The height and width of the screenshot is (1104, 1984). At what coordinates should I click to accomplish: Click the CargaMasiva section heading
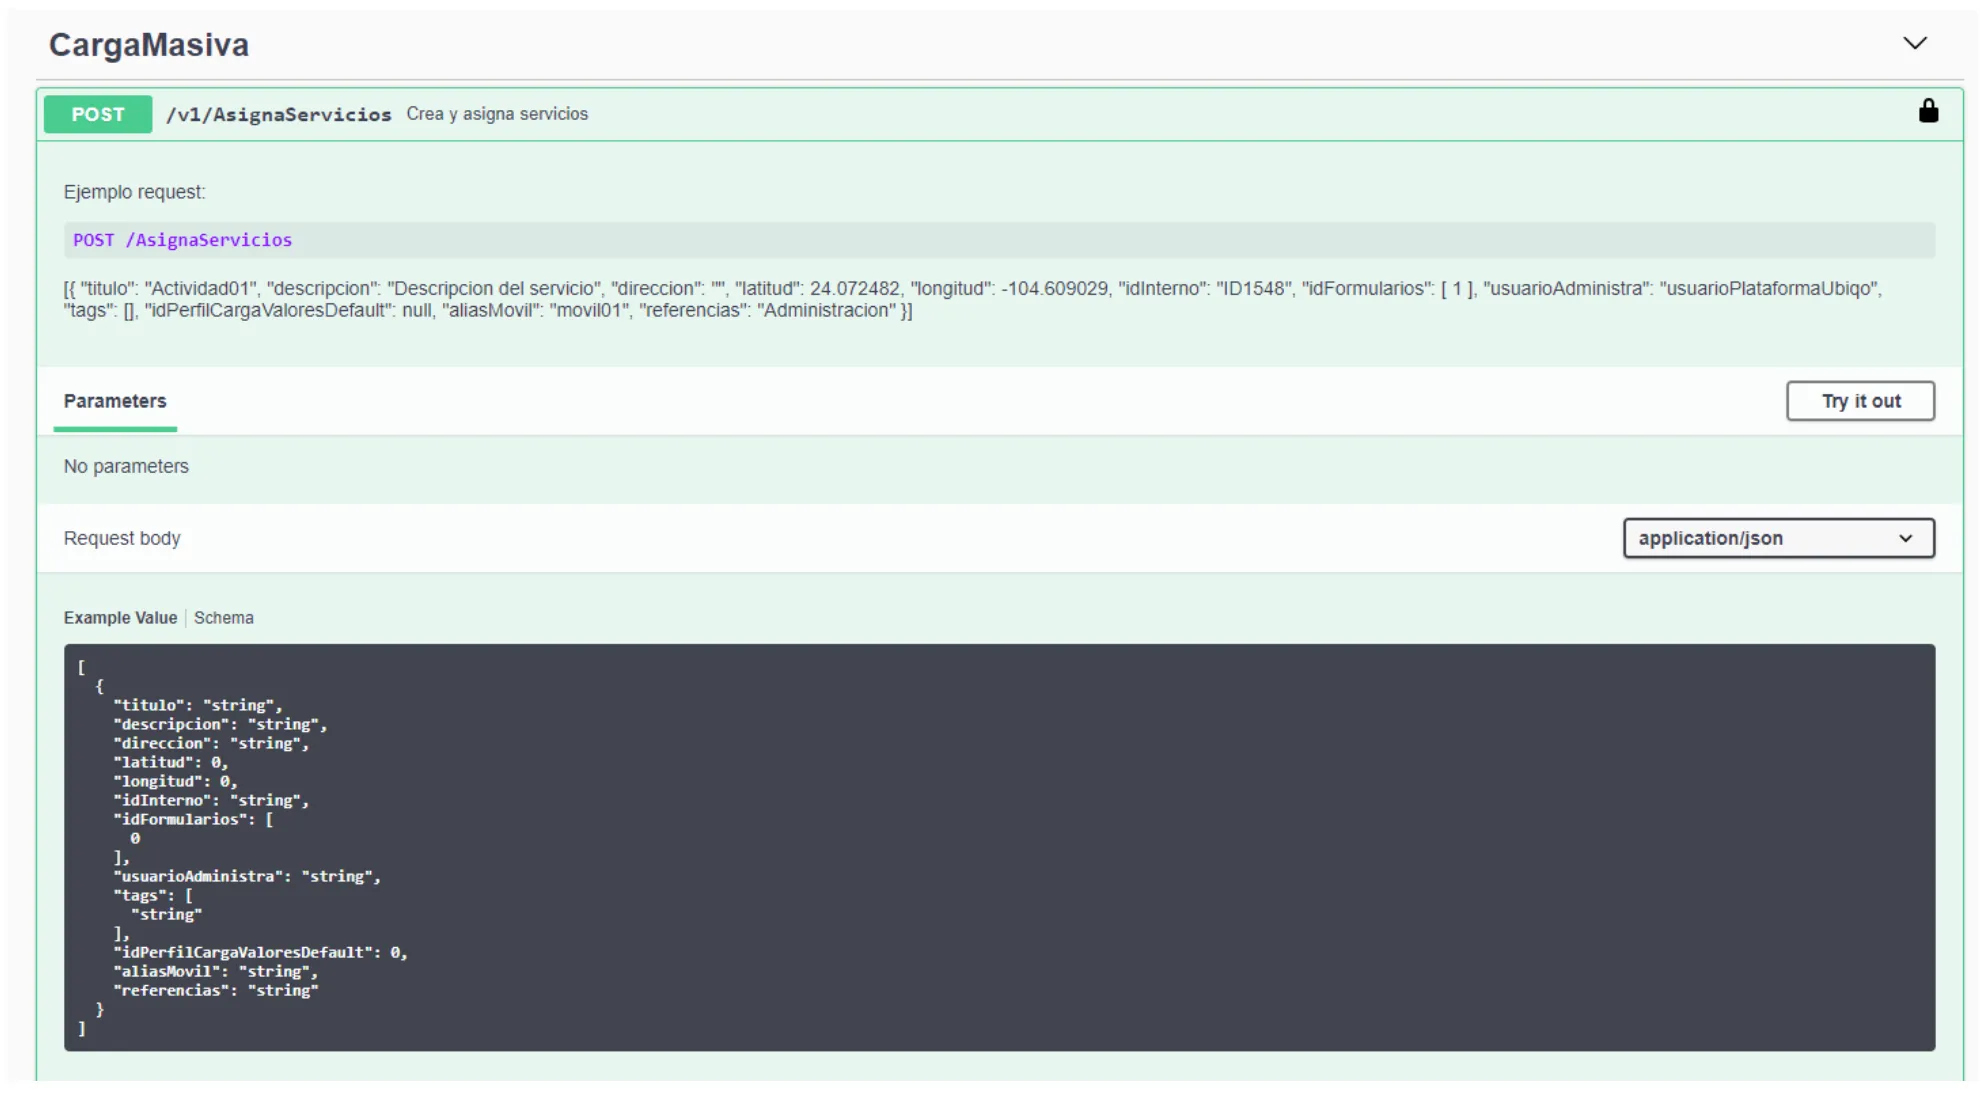(149, 45)
